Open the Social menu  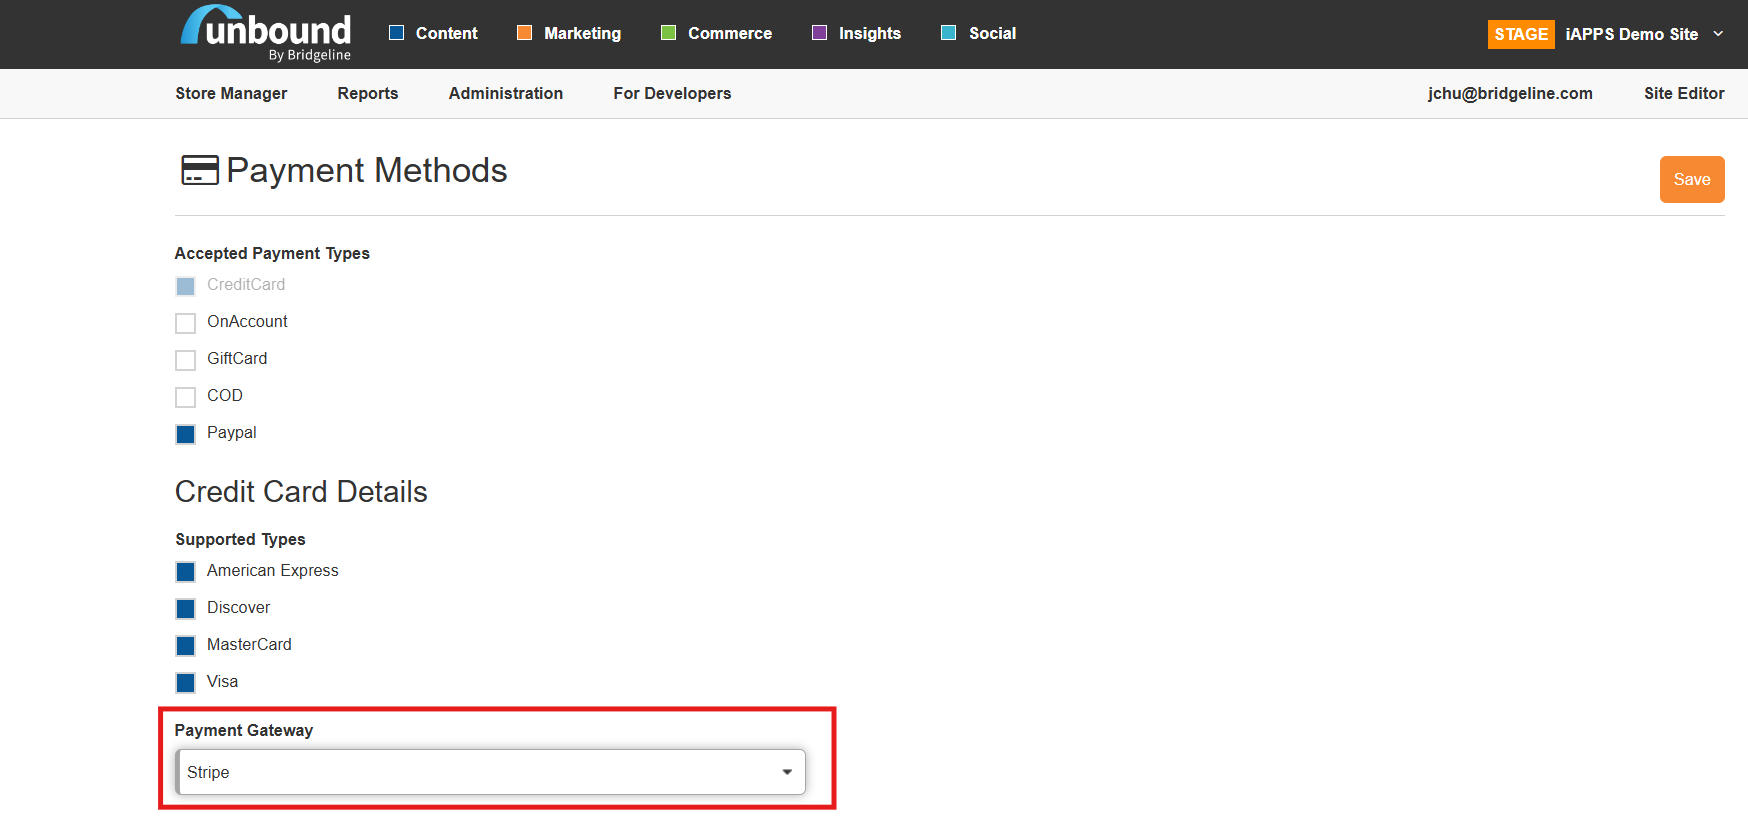992,33
